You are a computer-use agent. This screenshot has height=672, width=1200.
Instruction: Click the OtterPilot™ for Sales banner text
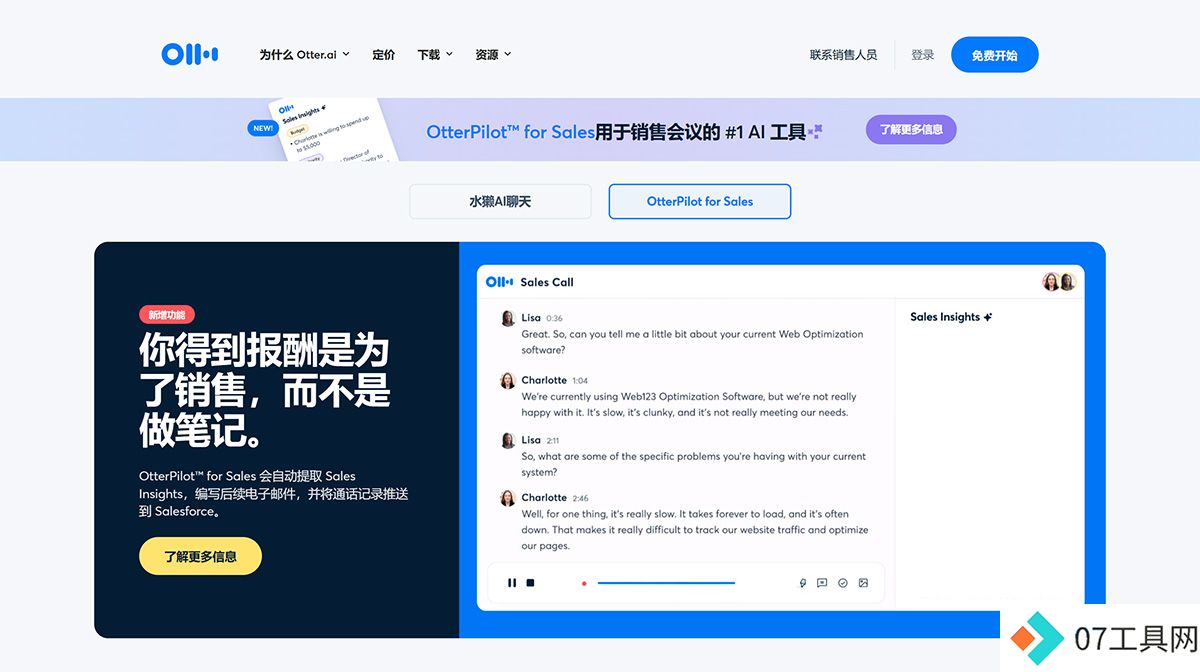tap(510, 132)
